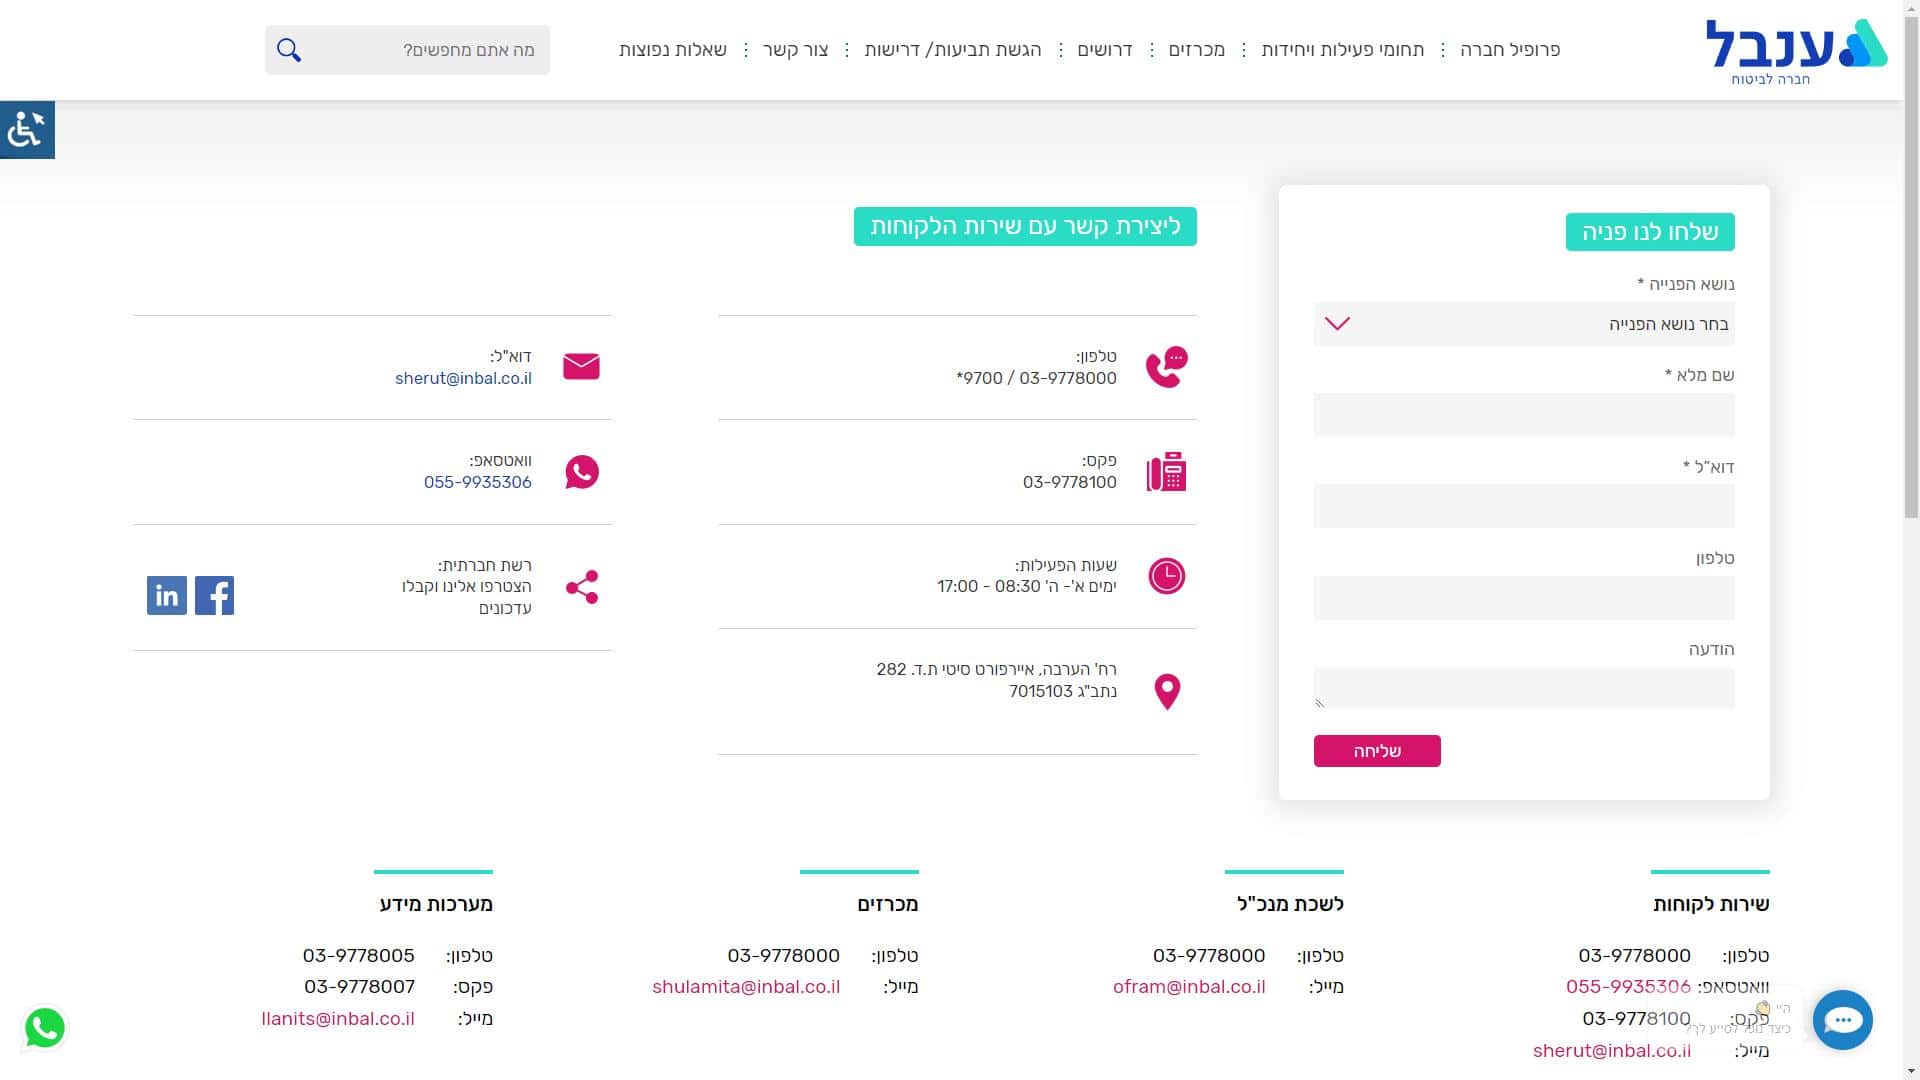Open the שאלות נפוצות menu item
This screenshot has width=1920, height=1080.
coord(672,50)
